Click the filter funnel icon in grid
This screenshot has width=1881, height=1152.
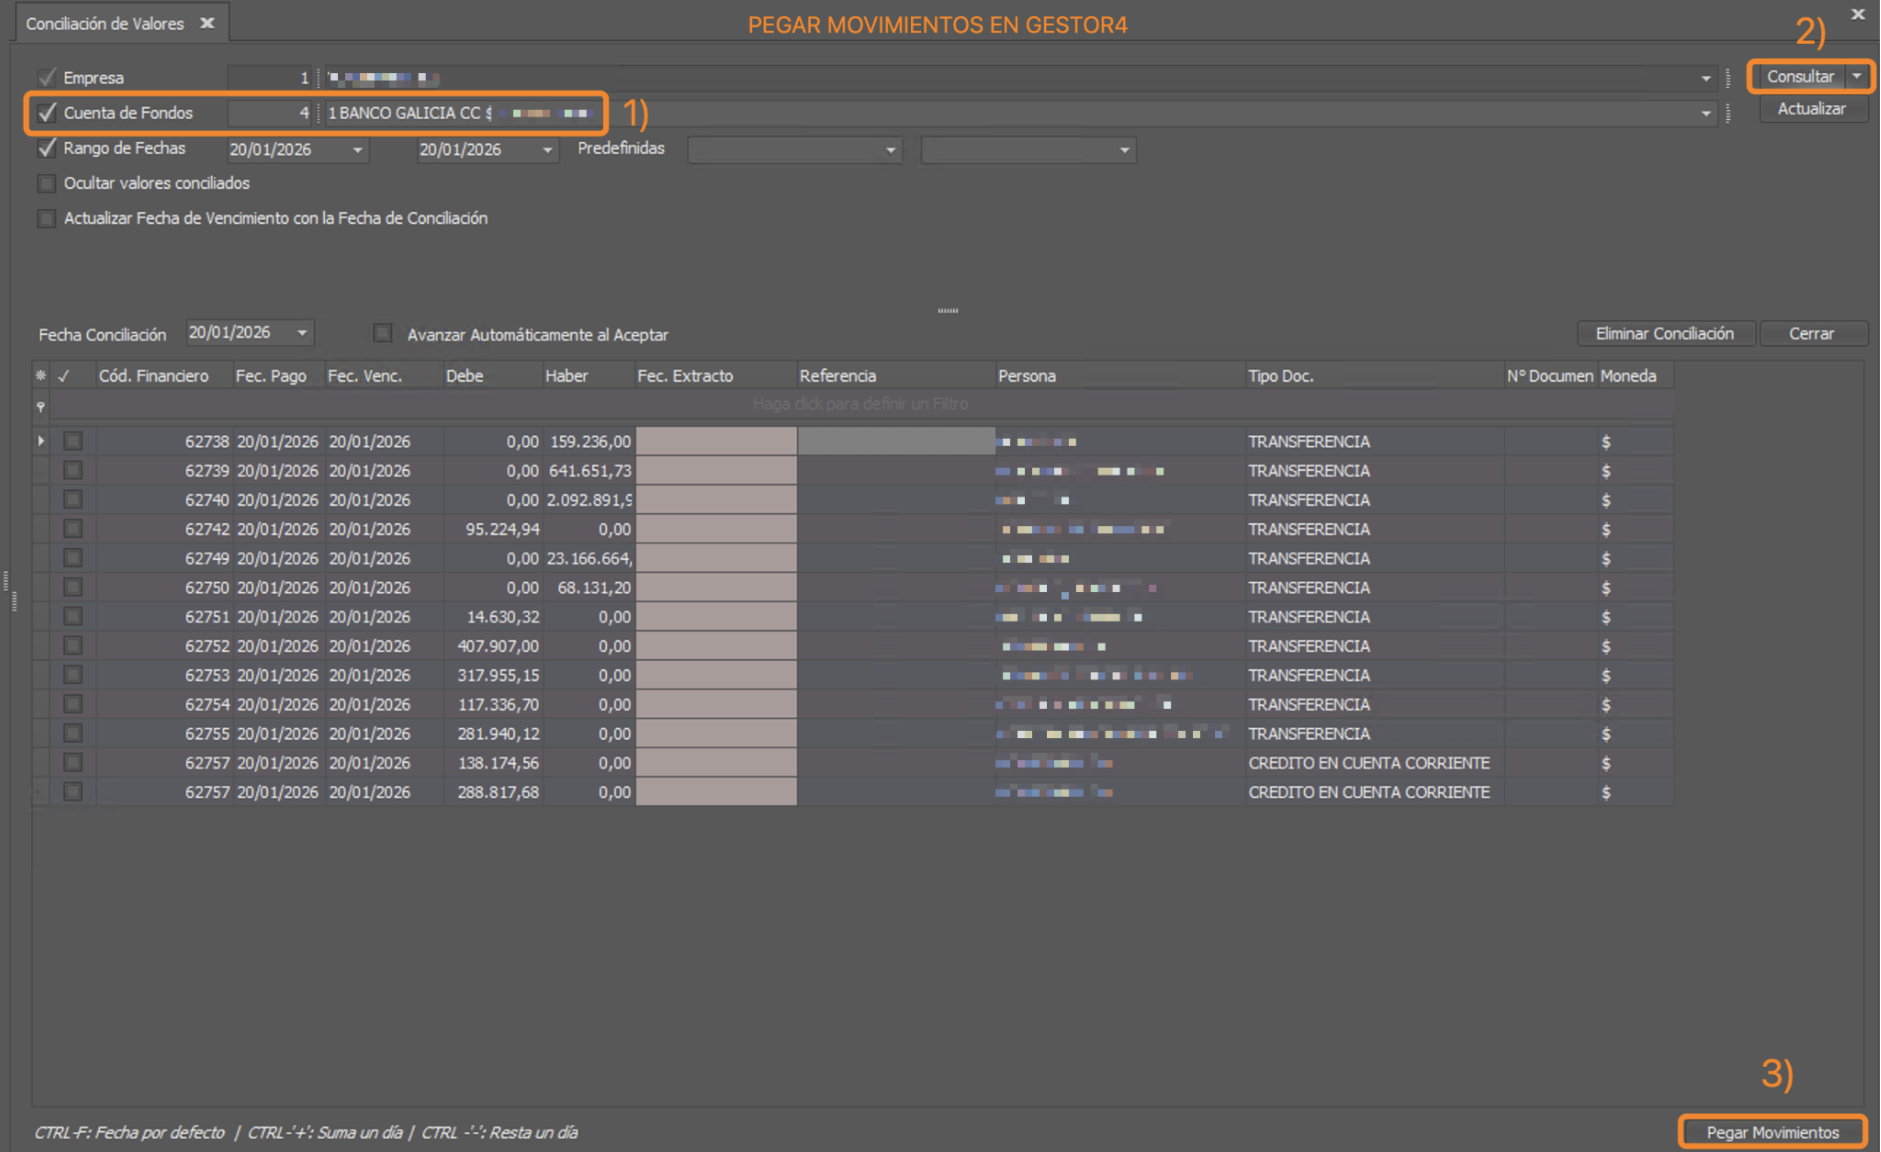coord(41,406)
